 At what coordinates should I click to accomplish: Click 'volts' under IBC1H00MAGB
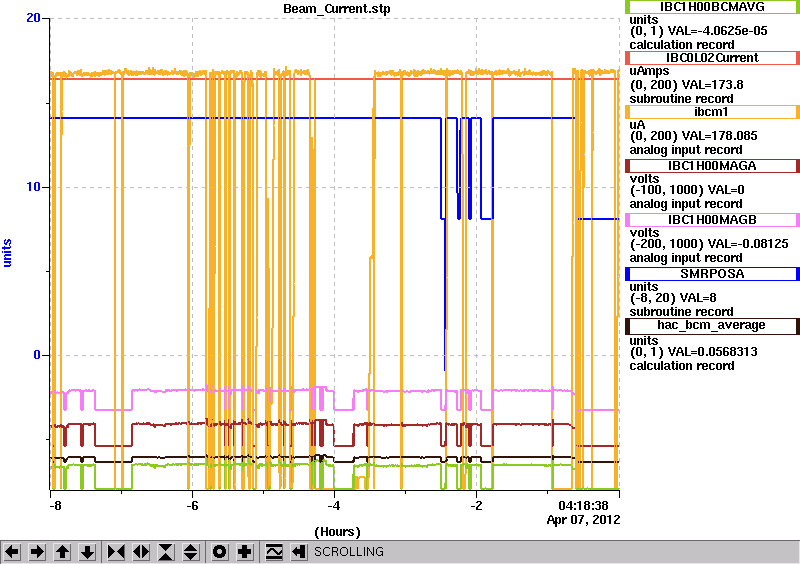click(644, 233)
